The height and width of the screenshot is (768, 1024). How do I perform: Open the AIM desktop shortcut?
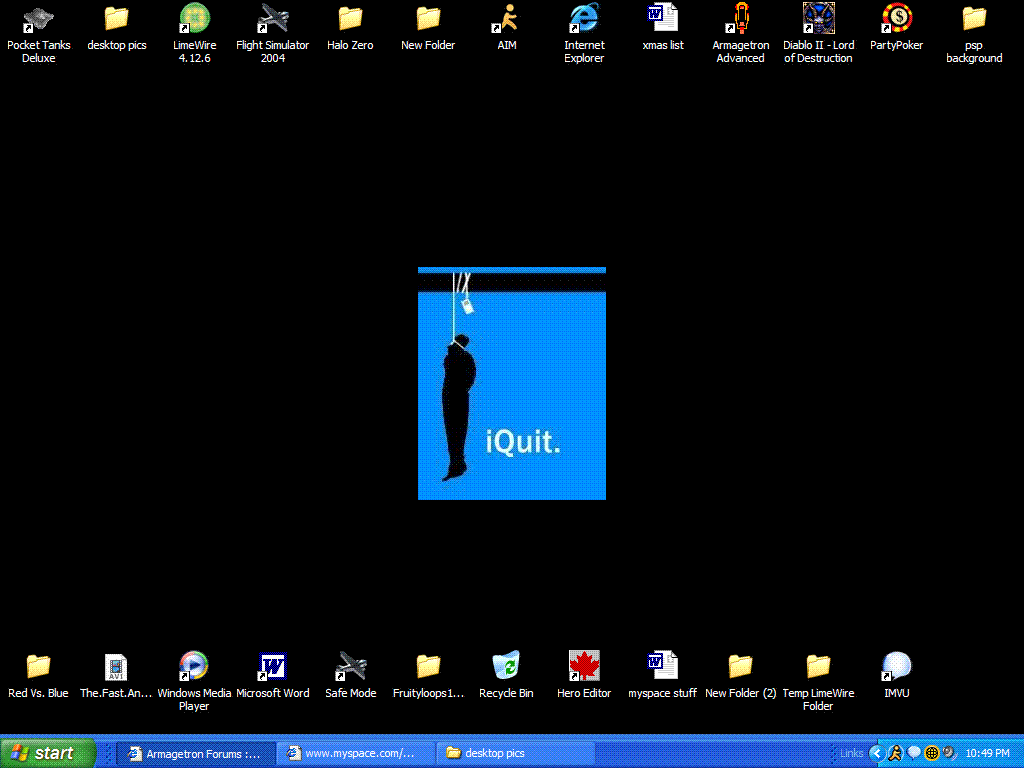[x=506, y=19]
